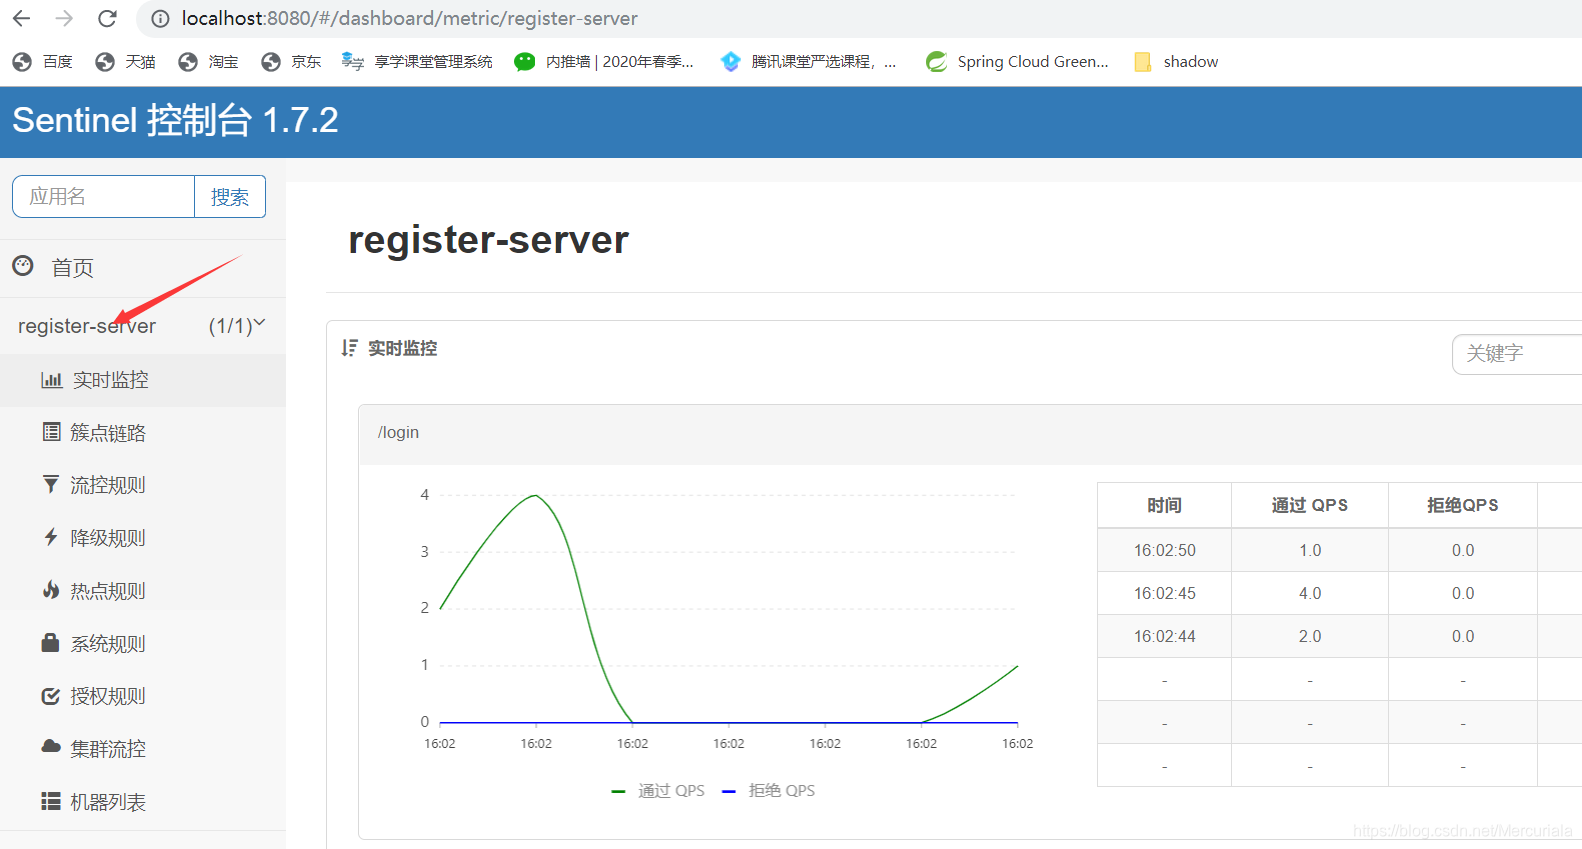Viewport: 1582px width, 849px height.
Task: Click the 拒绝QPS column header
Action: coord(1462,505)
